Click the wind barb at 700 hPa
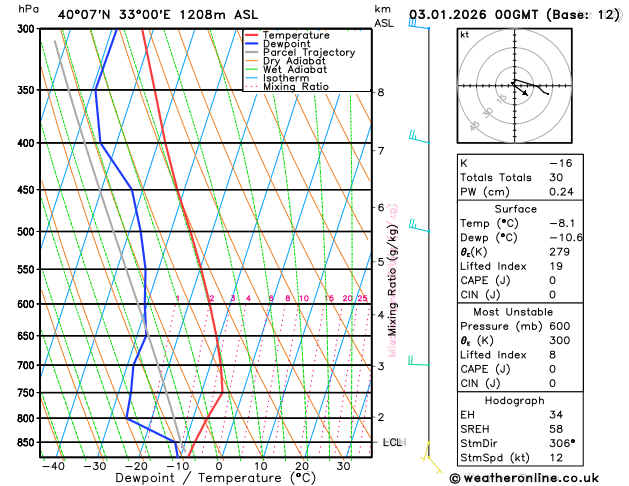Image resolution: width=629 pixels, height=486 pixels. (418, 360)
